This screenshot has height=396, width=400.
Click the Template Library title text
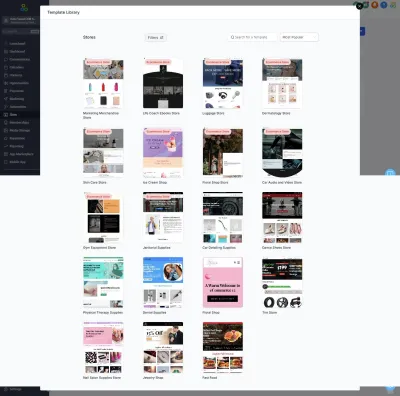(63, 12)
